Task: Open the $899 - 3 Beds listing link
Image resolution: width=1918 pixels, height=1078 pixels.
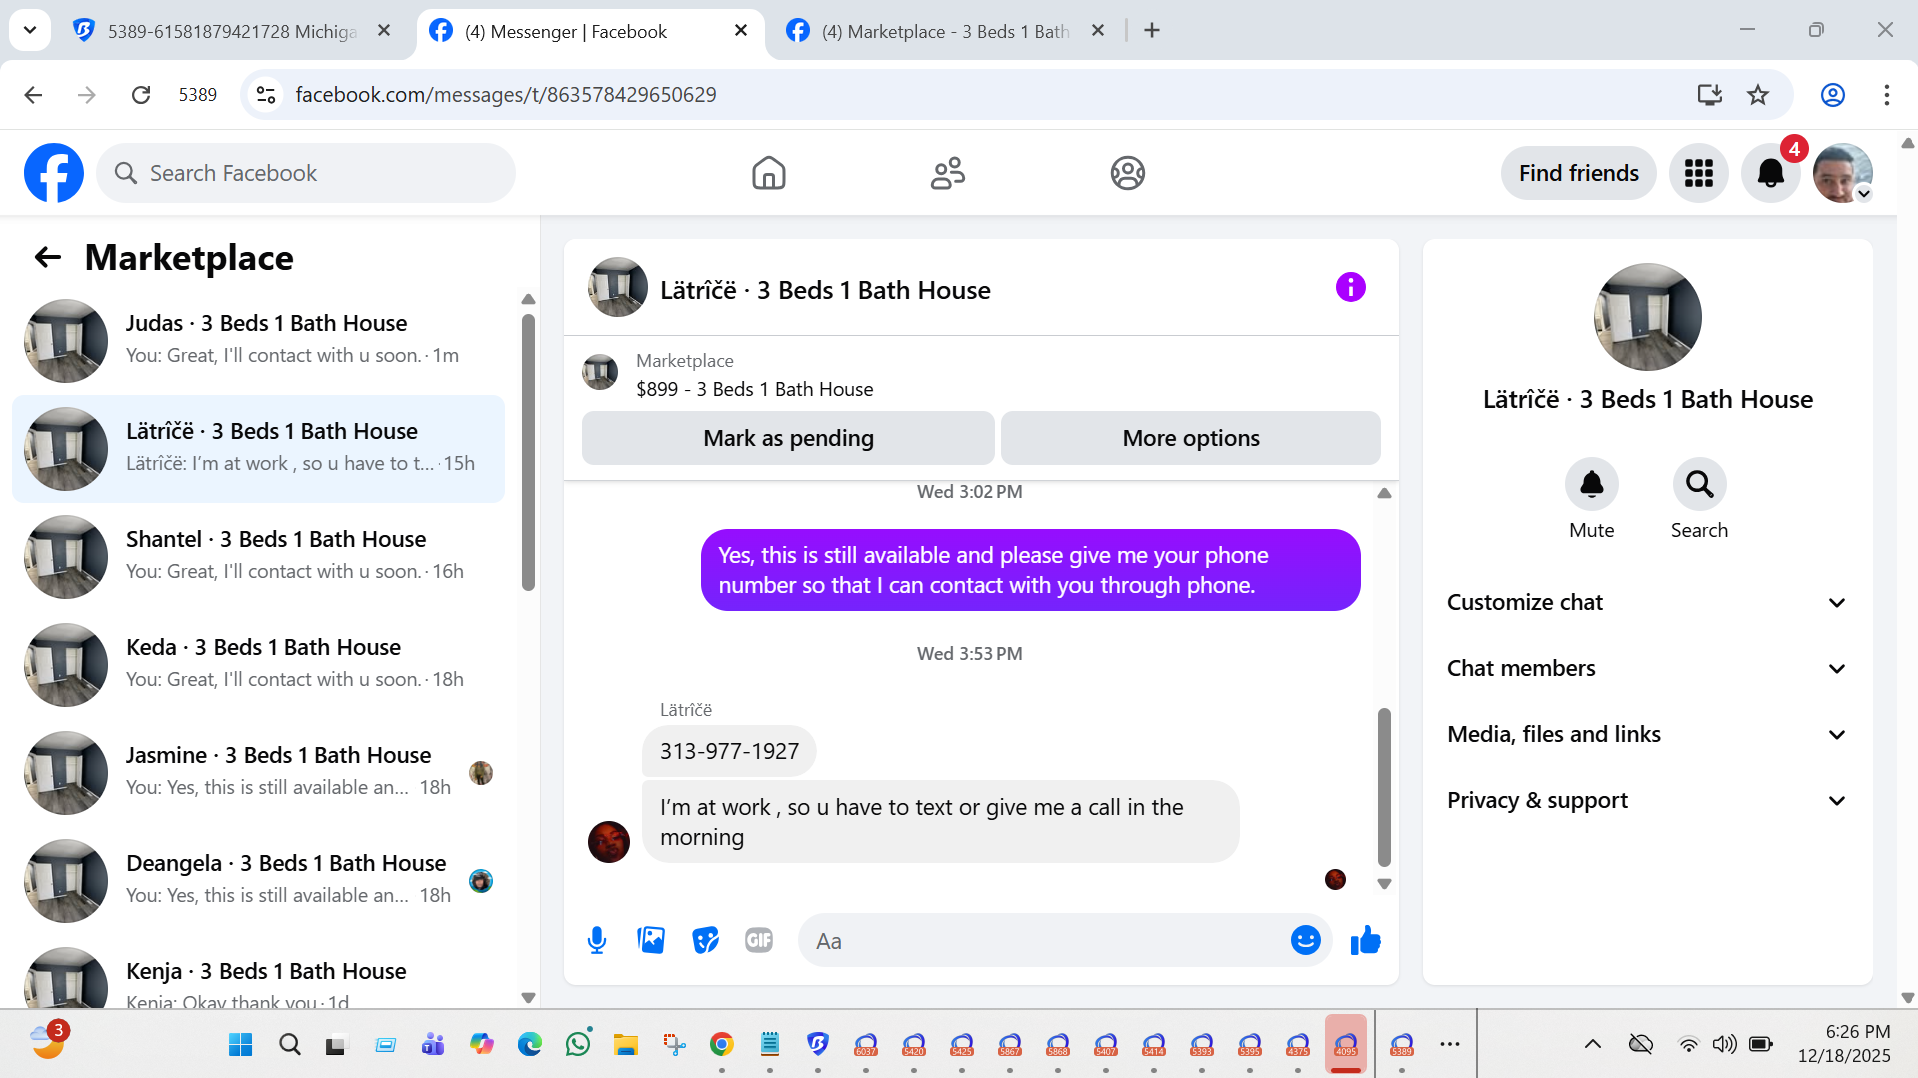Action: pos(754,389)
